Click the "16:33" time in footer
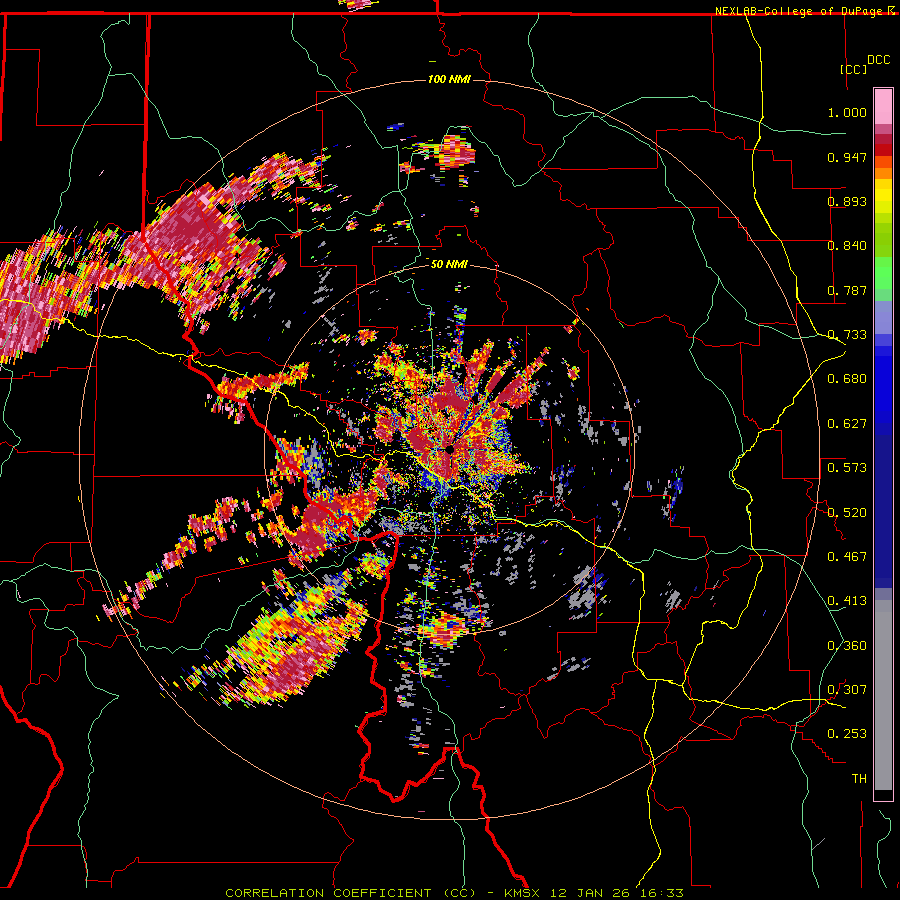Screen dimensions: 900x900 pyautogui.click(x=661, y=893)
